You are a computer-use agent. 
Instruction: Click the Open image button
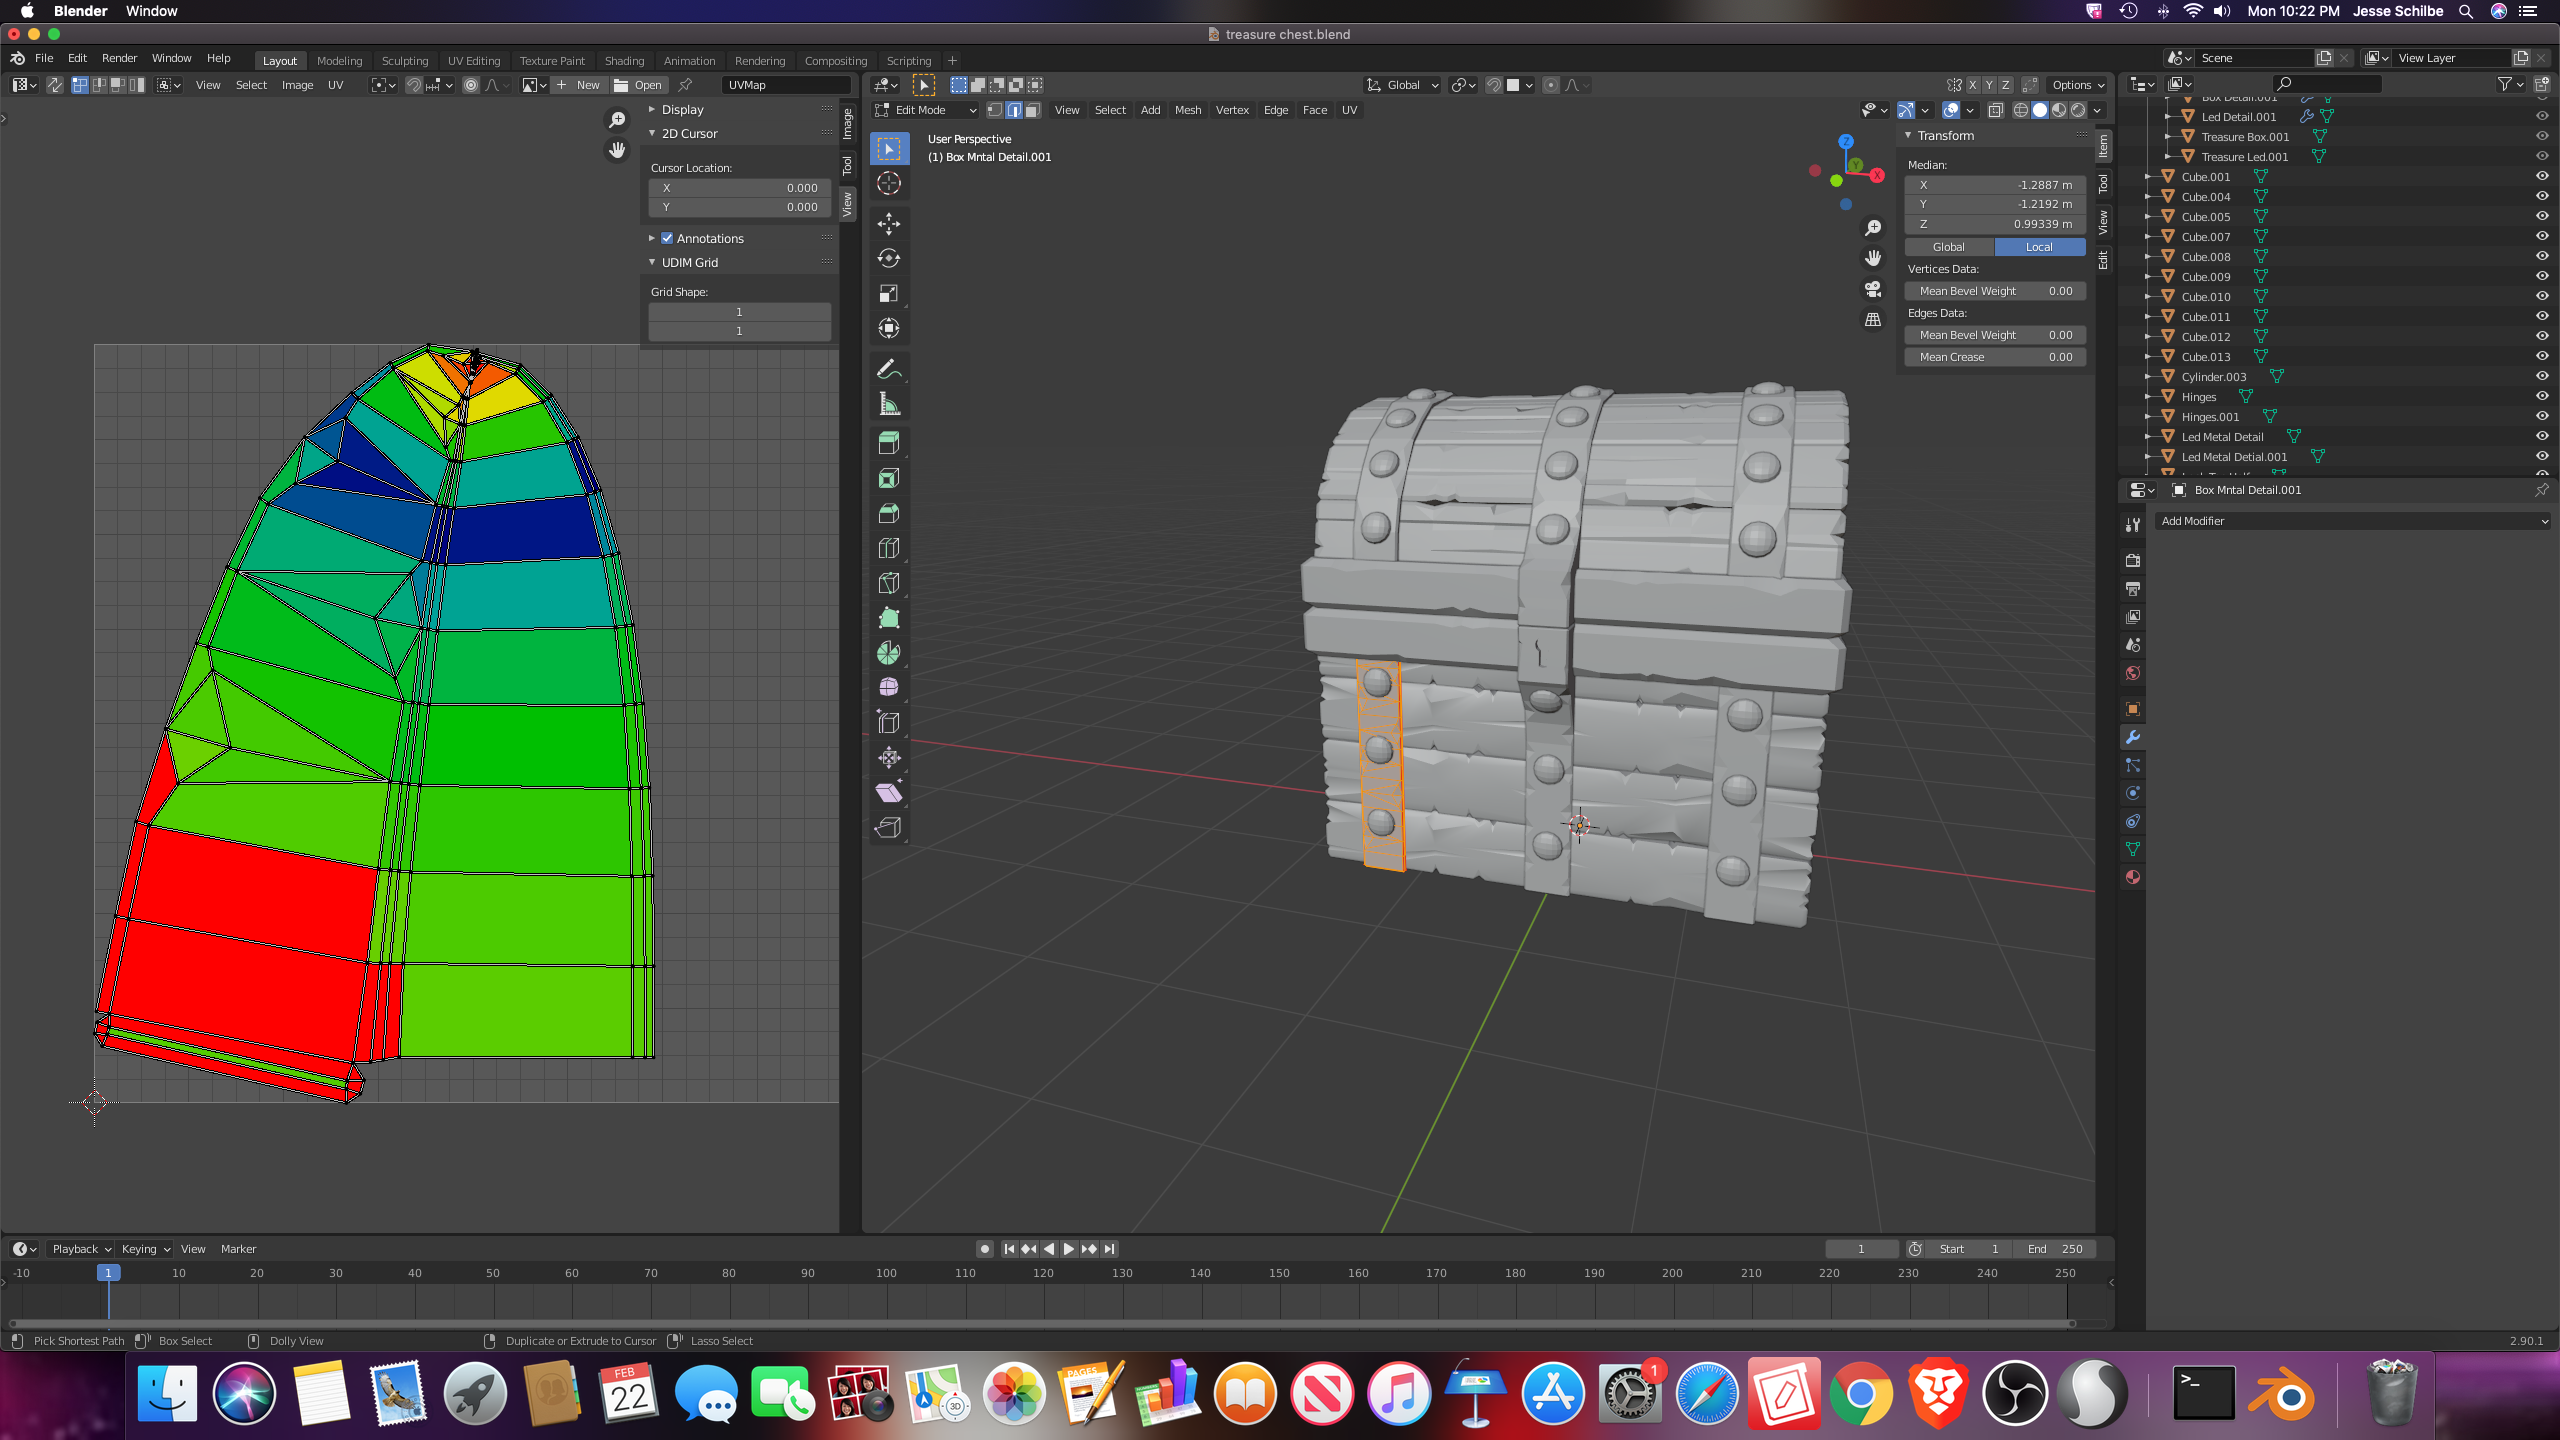(x=638, y=85)
